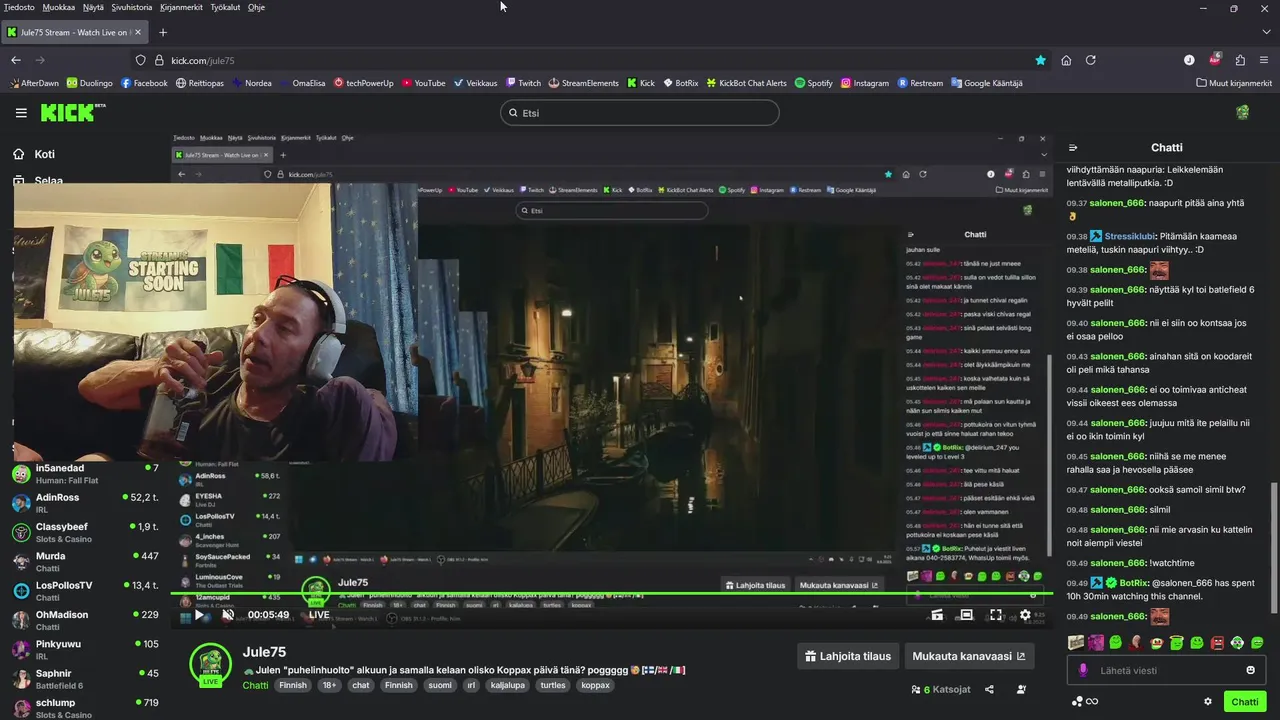Screen dimensions: 1280x720
Task: Open the Ohje menu
Action: click(256, 7)
